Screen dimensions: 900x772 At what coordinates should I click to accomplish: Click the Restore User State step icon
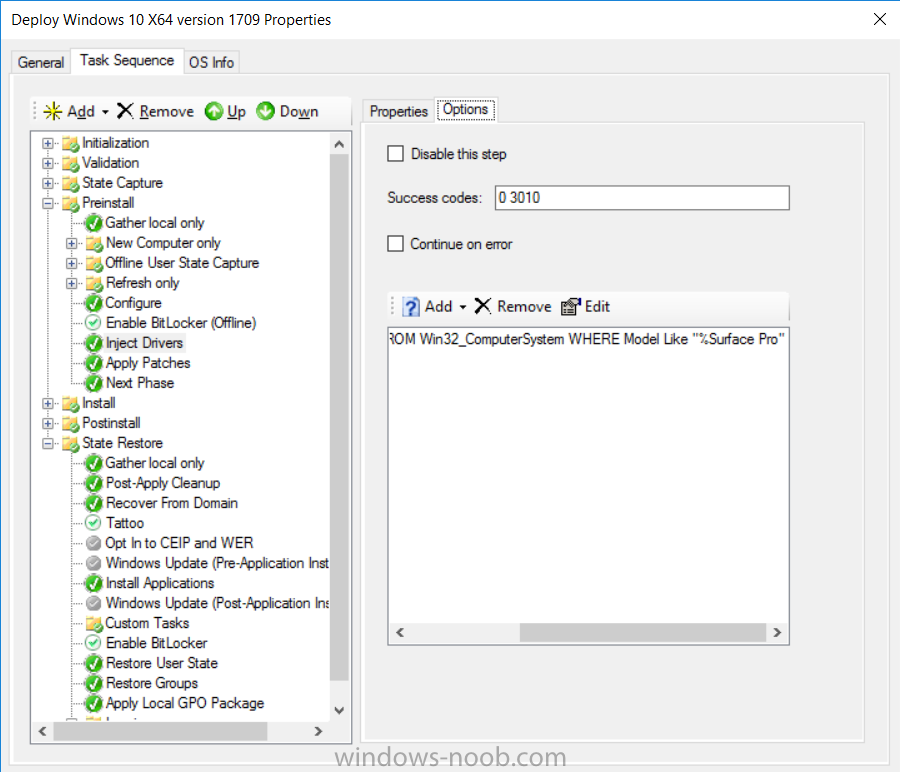click(x=94, y=664)
